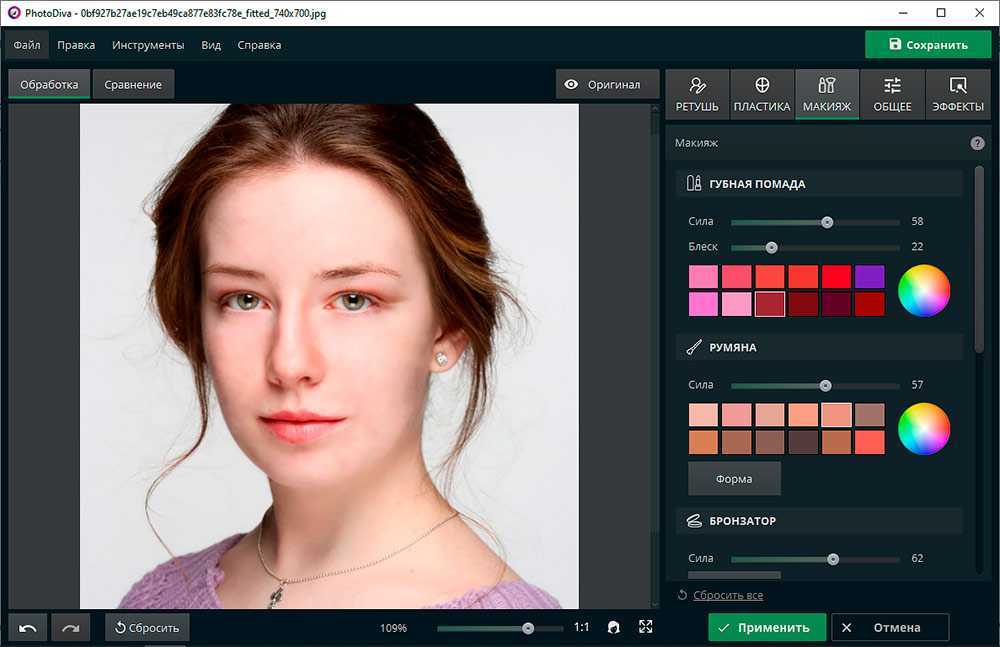Select the first pink lipstick swatch, top row
Screen dimensions: 1000x647
coord(703,277)
